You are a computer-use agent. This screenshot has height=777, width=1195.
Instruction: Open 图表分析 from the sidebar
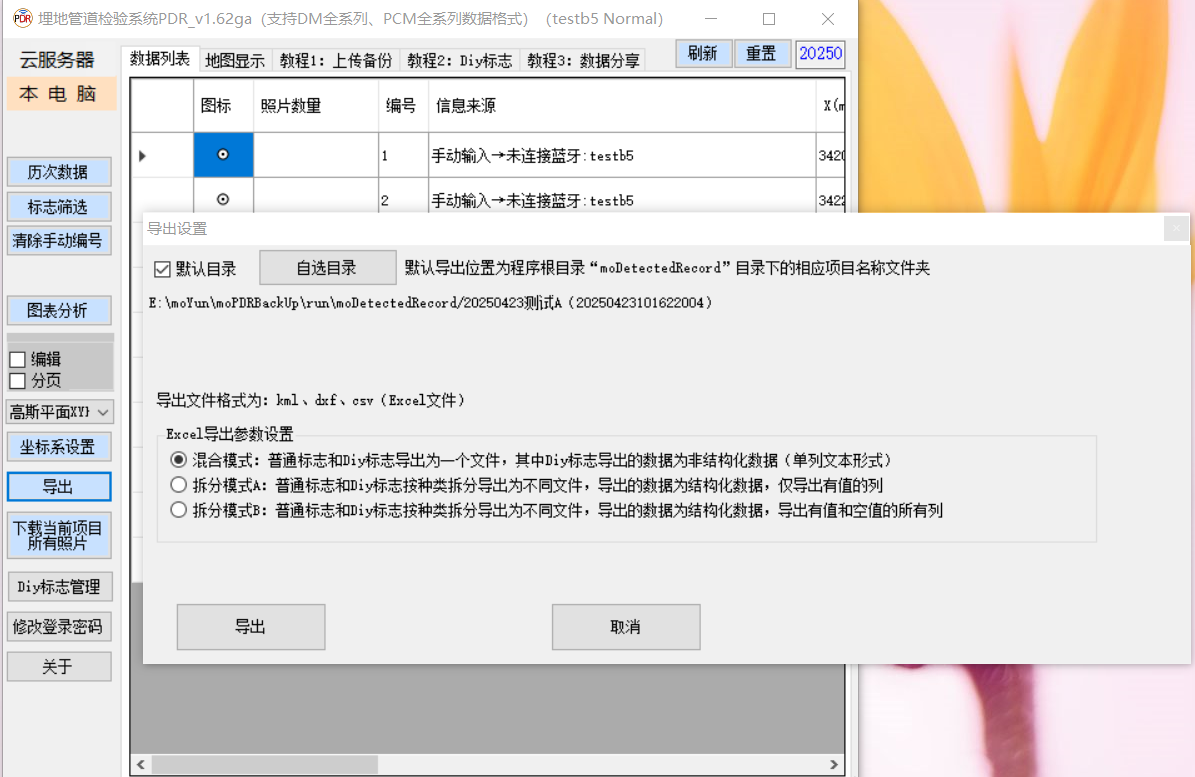coord(58,310)
